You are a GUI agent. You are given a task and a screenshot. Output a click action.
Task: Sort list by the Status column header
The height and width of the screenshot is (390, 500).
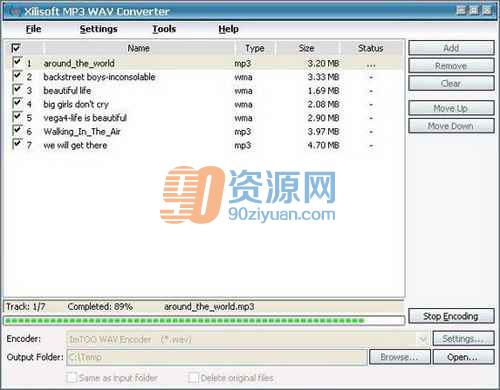(371, 48)
